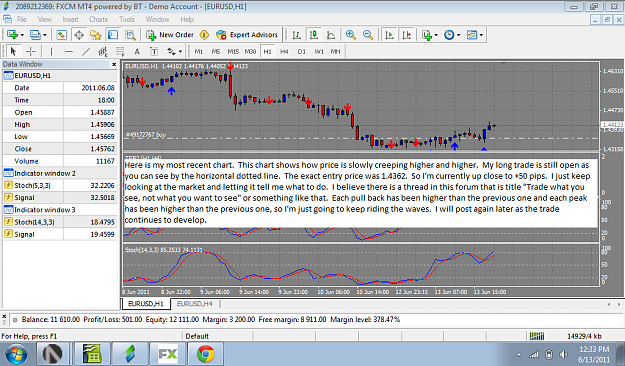Viewport: 625px width, 366px height.
Task: Open the File menu
Action: coord(22,19)
